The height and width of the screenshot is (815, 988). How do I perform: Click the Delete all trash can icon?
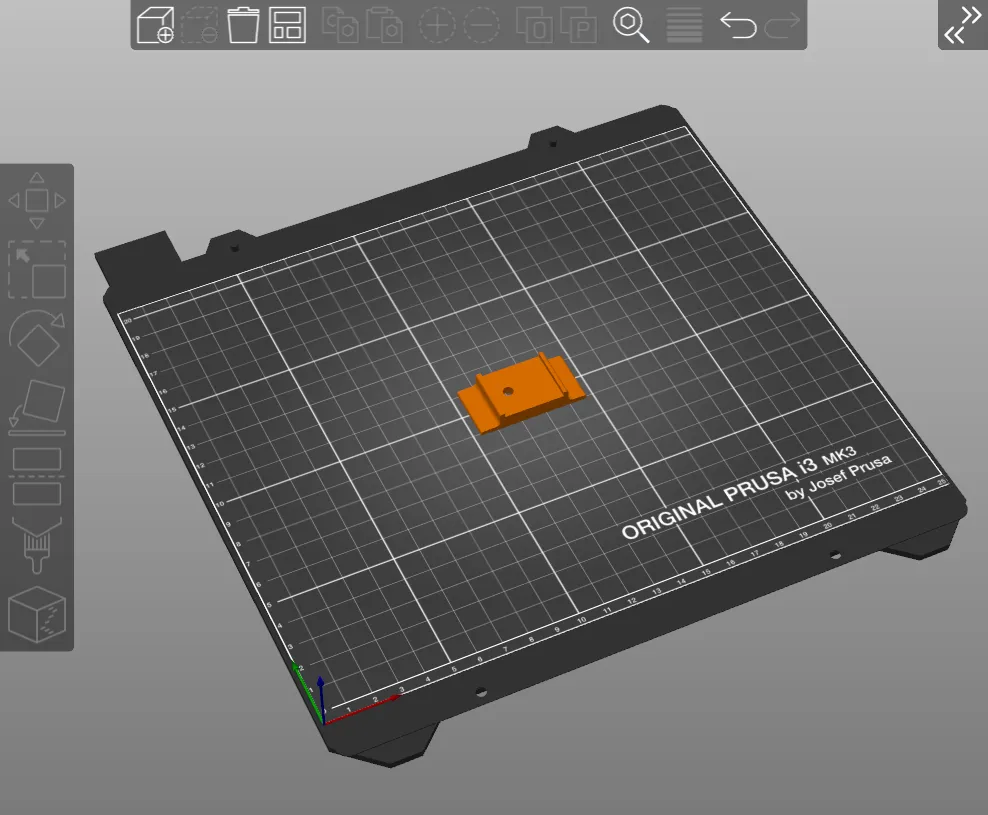(x=243, y=25)
